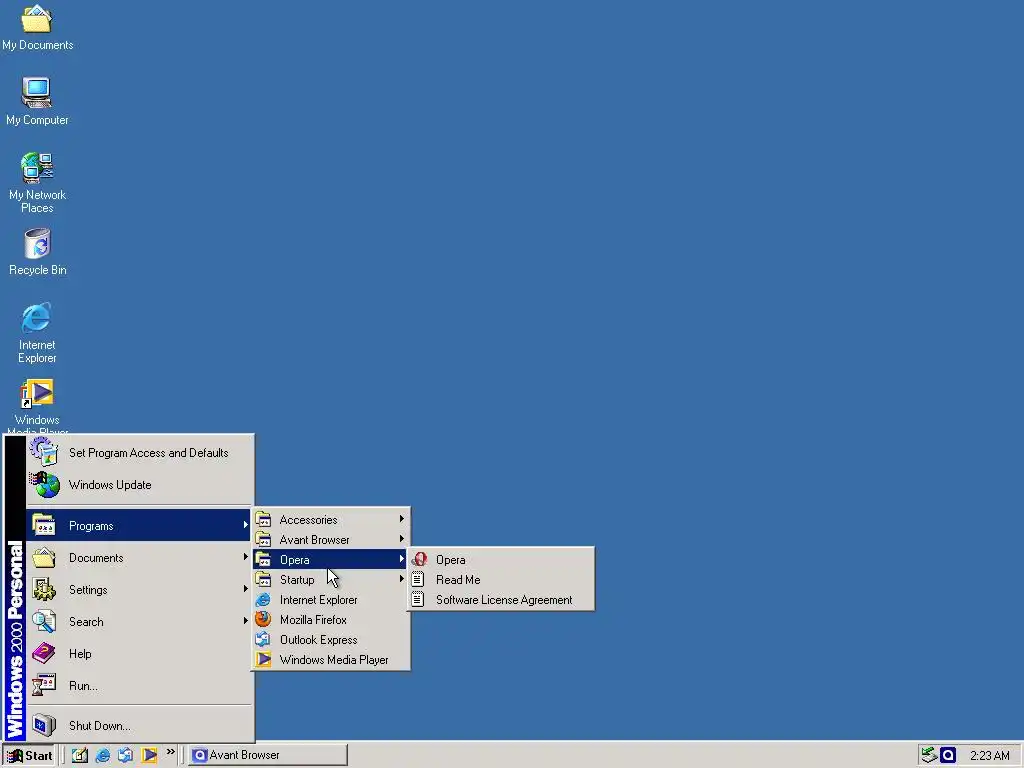Open Documents submenu in Start menu
Image resolution: width=1024 pixels, height=768 pixels.
pyautogui.click(x=140, y=558)
